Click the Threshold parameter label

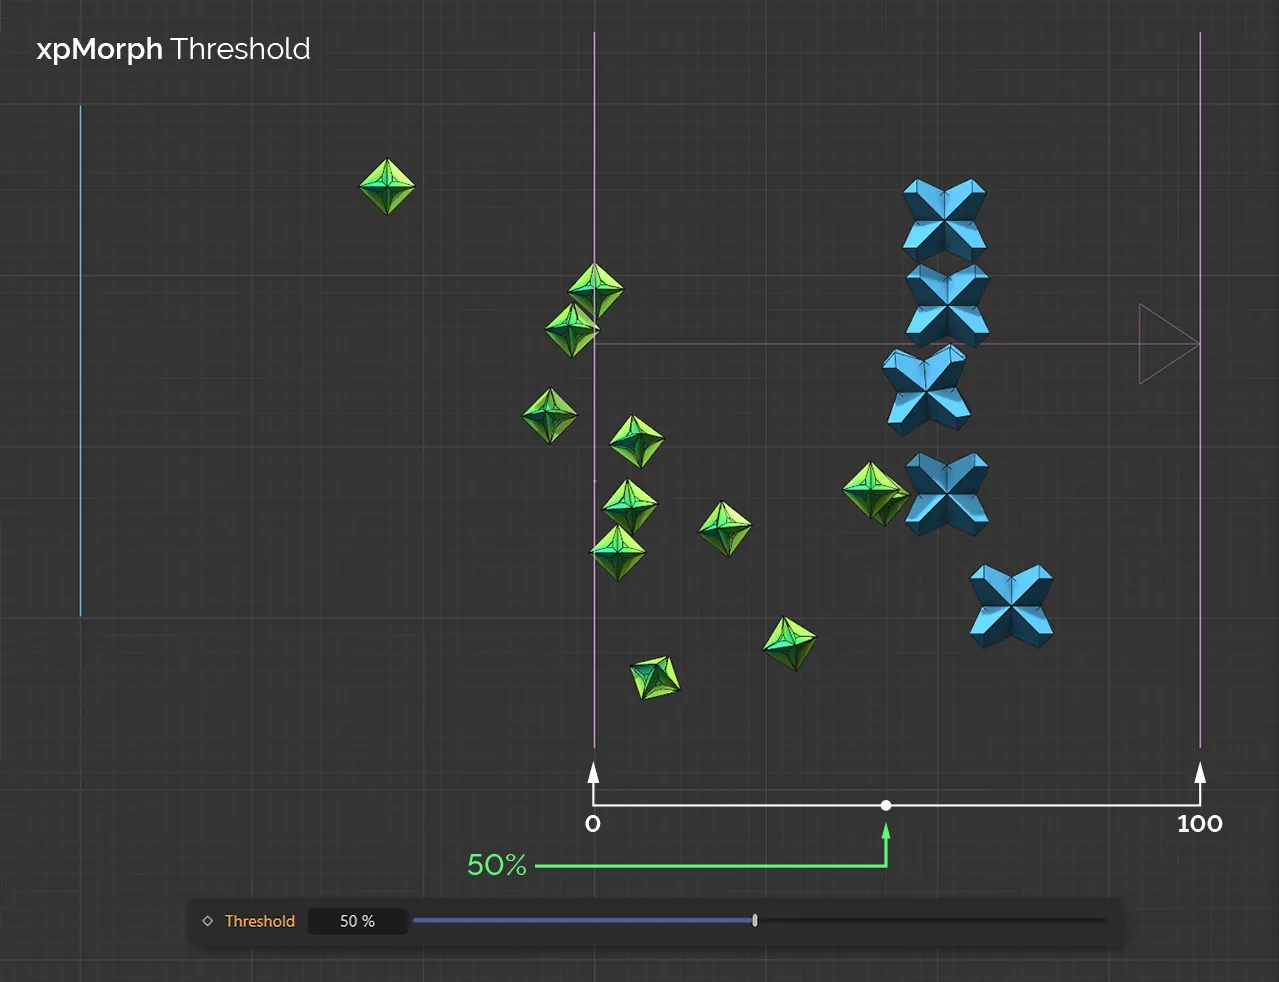tap(260, 921)
